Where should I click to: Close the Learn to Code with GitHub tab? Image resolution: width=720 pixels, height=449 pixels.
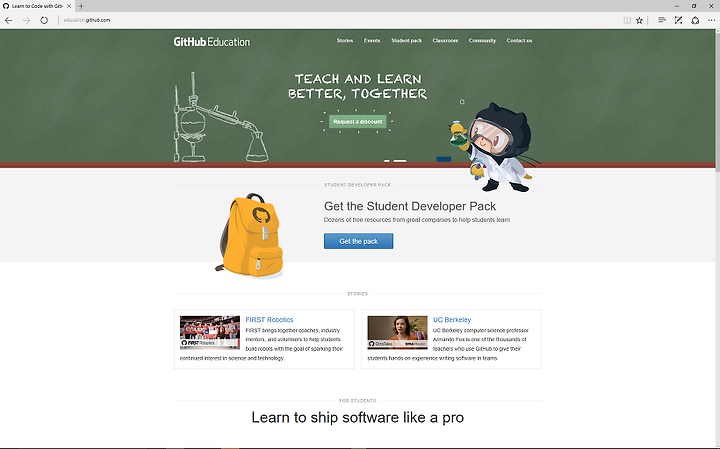pyautogui.click(x=69, y=6)
